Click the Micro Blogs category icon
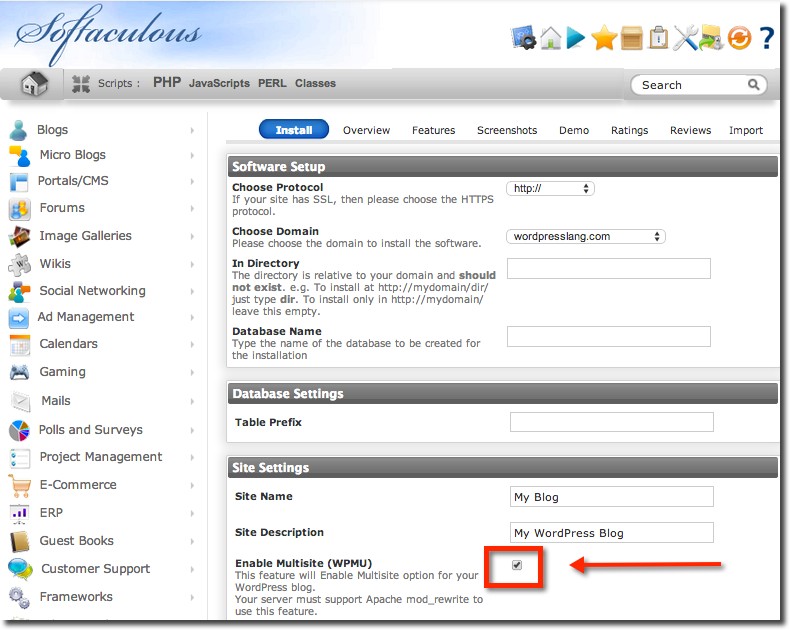 click(20, 156)
